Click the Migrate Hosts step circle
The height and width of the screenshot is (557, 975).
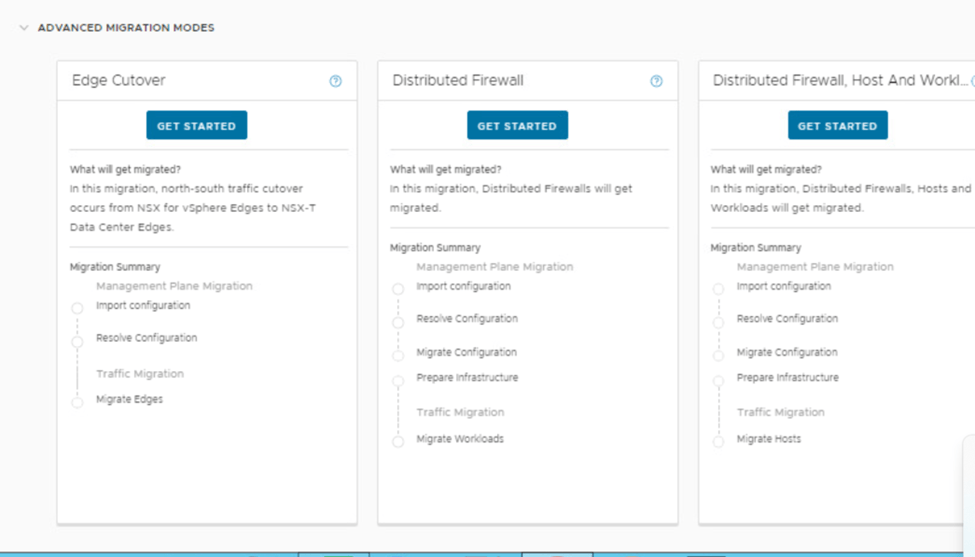718,442
